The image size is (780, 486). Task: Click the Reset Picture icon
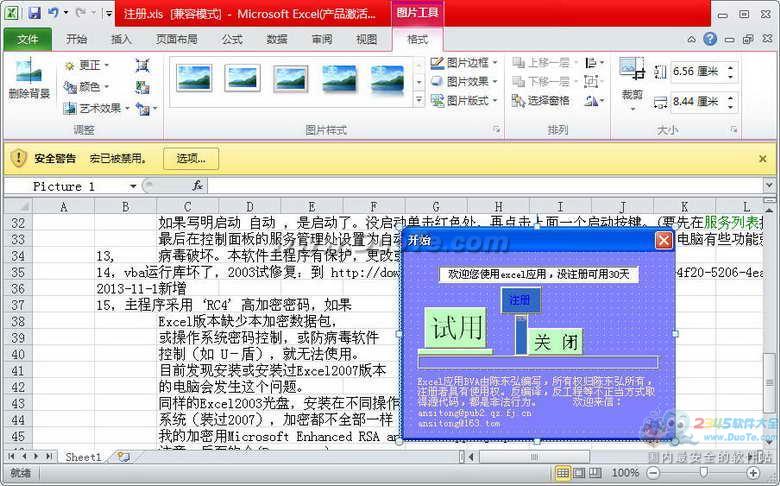coord(144,108)
